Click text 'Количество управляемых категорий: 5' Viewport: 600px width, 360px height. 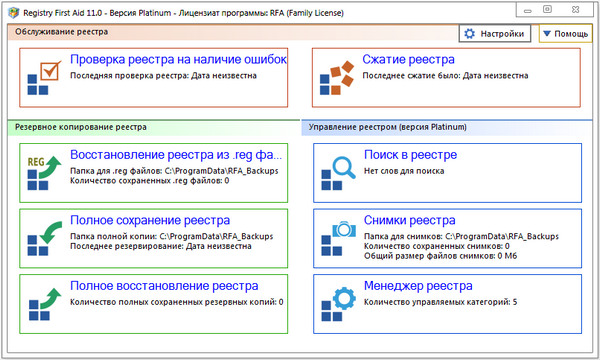coord(440,302)
